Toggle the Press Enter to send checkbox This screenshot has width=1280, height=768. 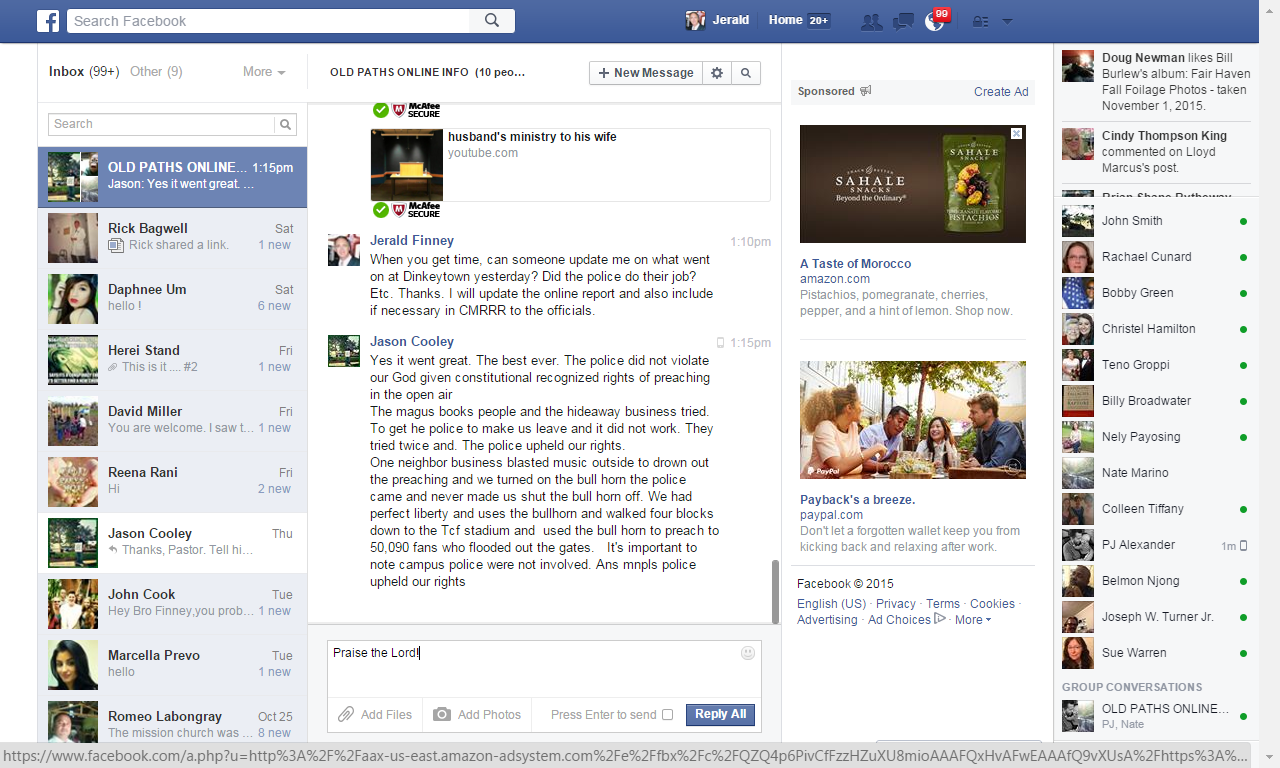click(667, 715)
